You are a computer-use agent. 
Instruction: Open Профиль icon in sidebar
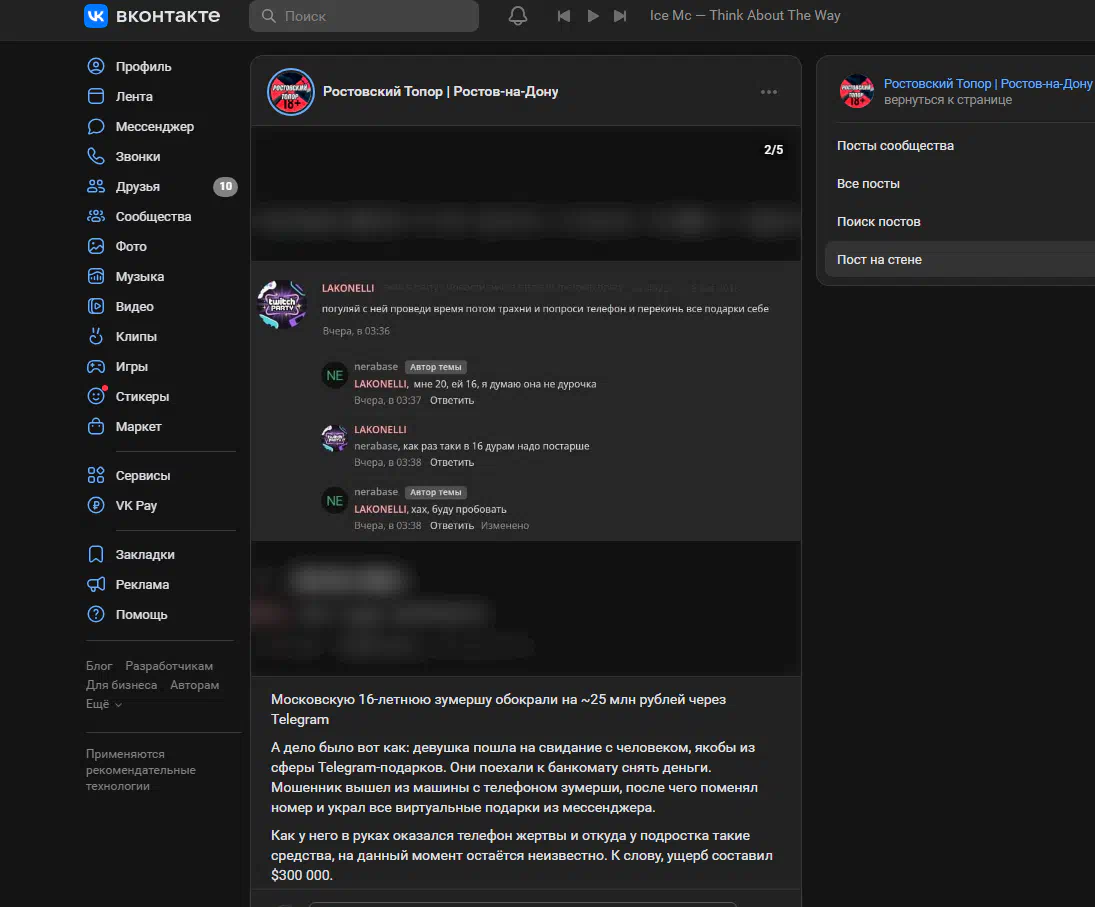[96, 66]
